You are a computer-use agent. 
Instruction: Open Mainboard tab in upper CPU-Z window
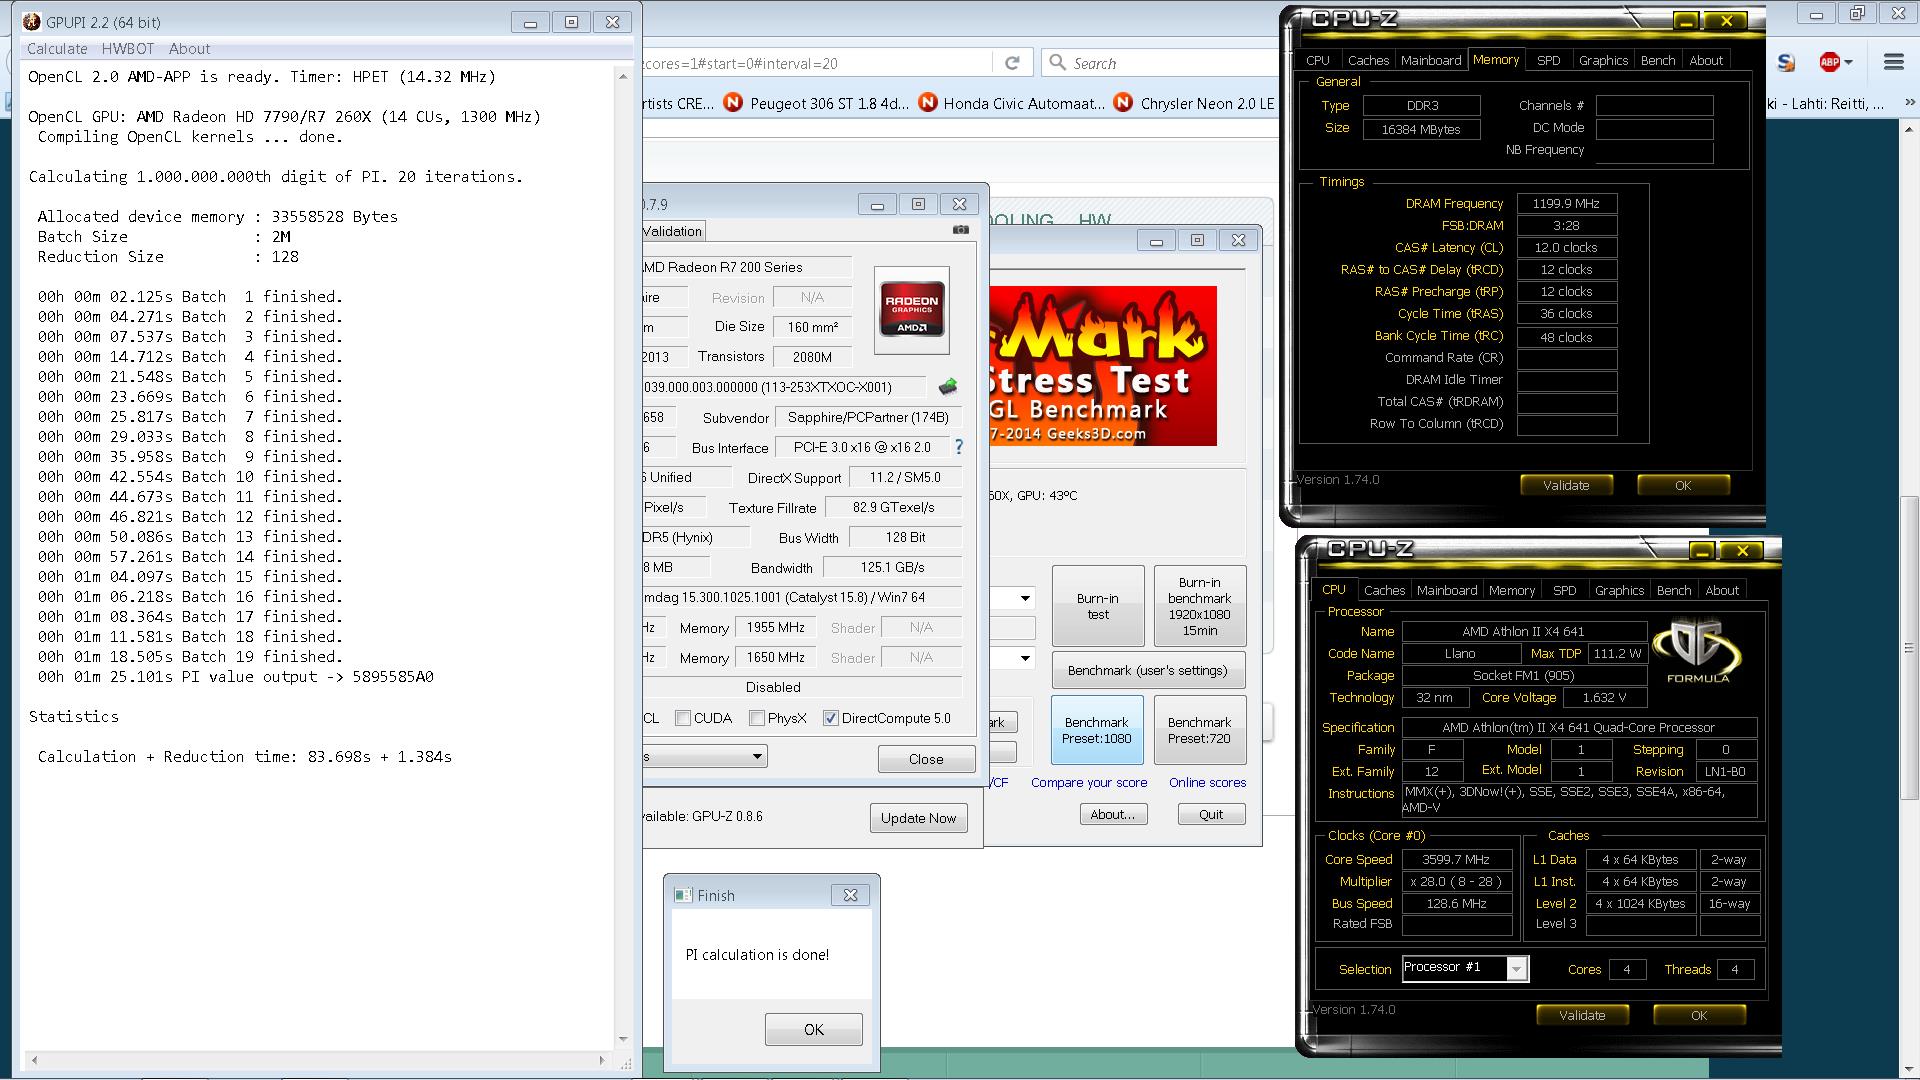(x=1431, y=60)
